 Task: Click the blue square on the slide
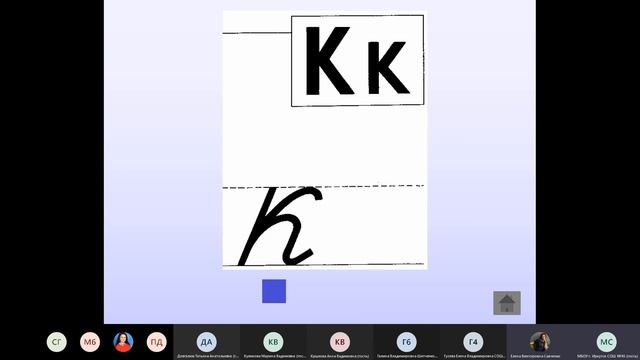coord(274,291)
